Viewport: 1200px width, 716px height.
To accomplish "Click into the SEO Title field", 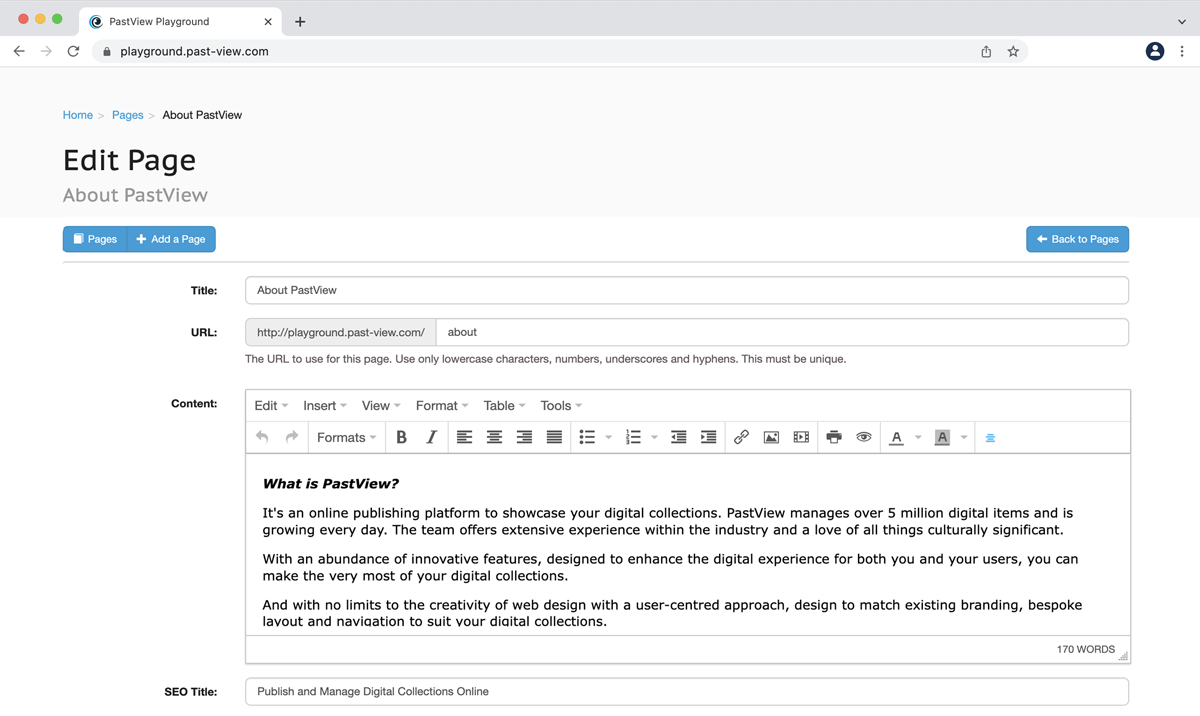I will point(686,691).
